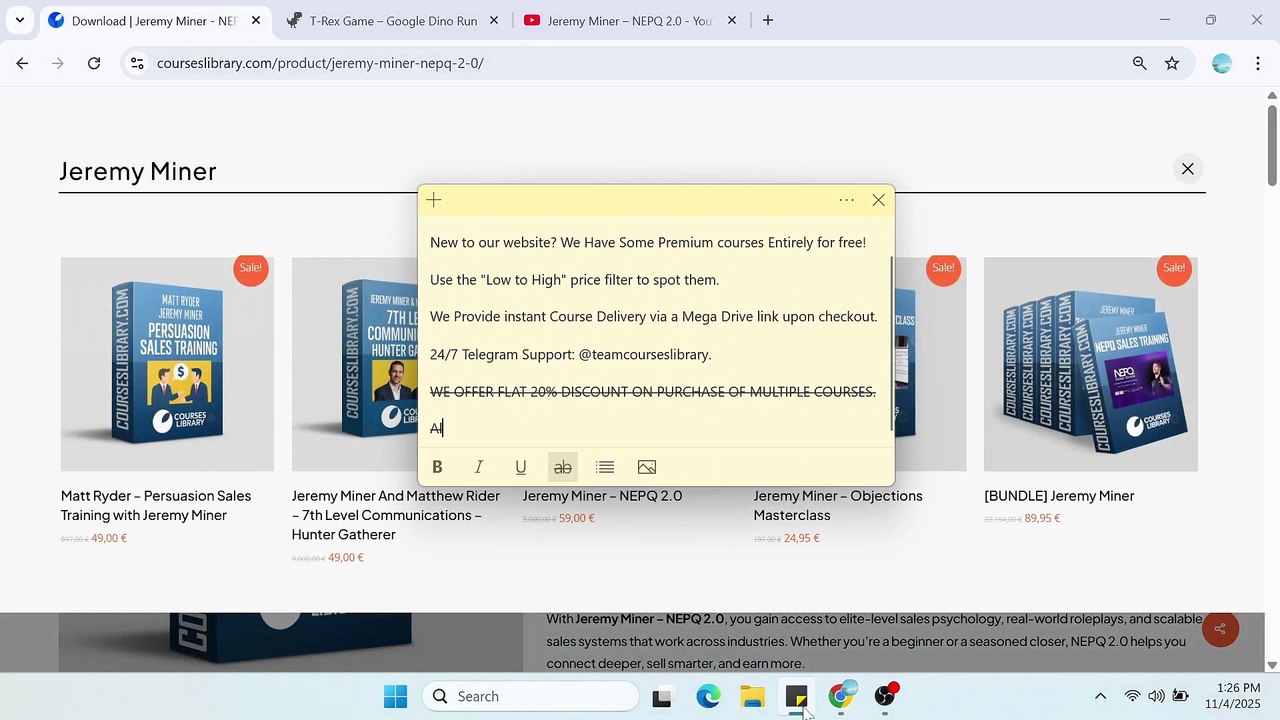Click the Sale badge on the Bundle product

[x=1174, y=268]
